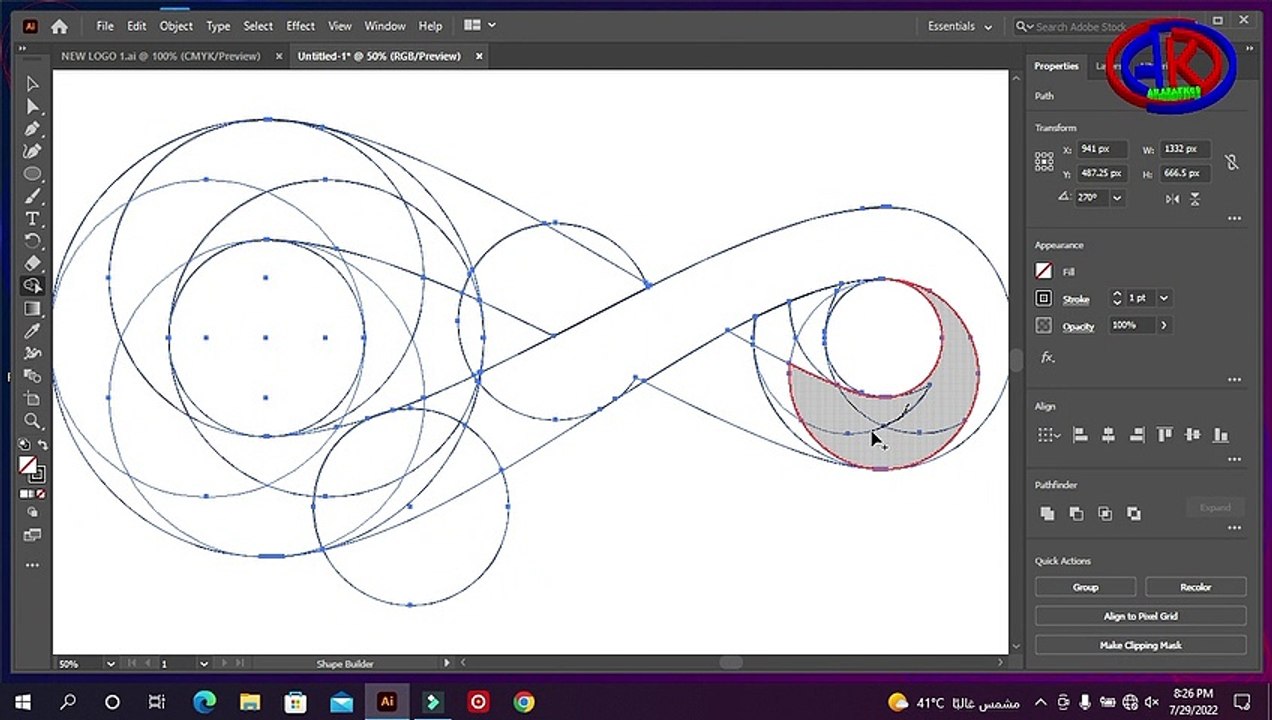Open the zoom level dropdown at 50%
The height and width of the screenshot is (720, 1272).
[110, 663]
